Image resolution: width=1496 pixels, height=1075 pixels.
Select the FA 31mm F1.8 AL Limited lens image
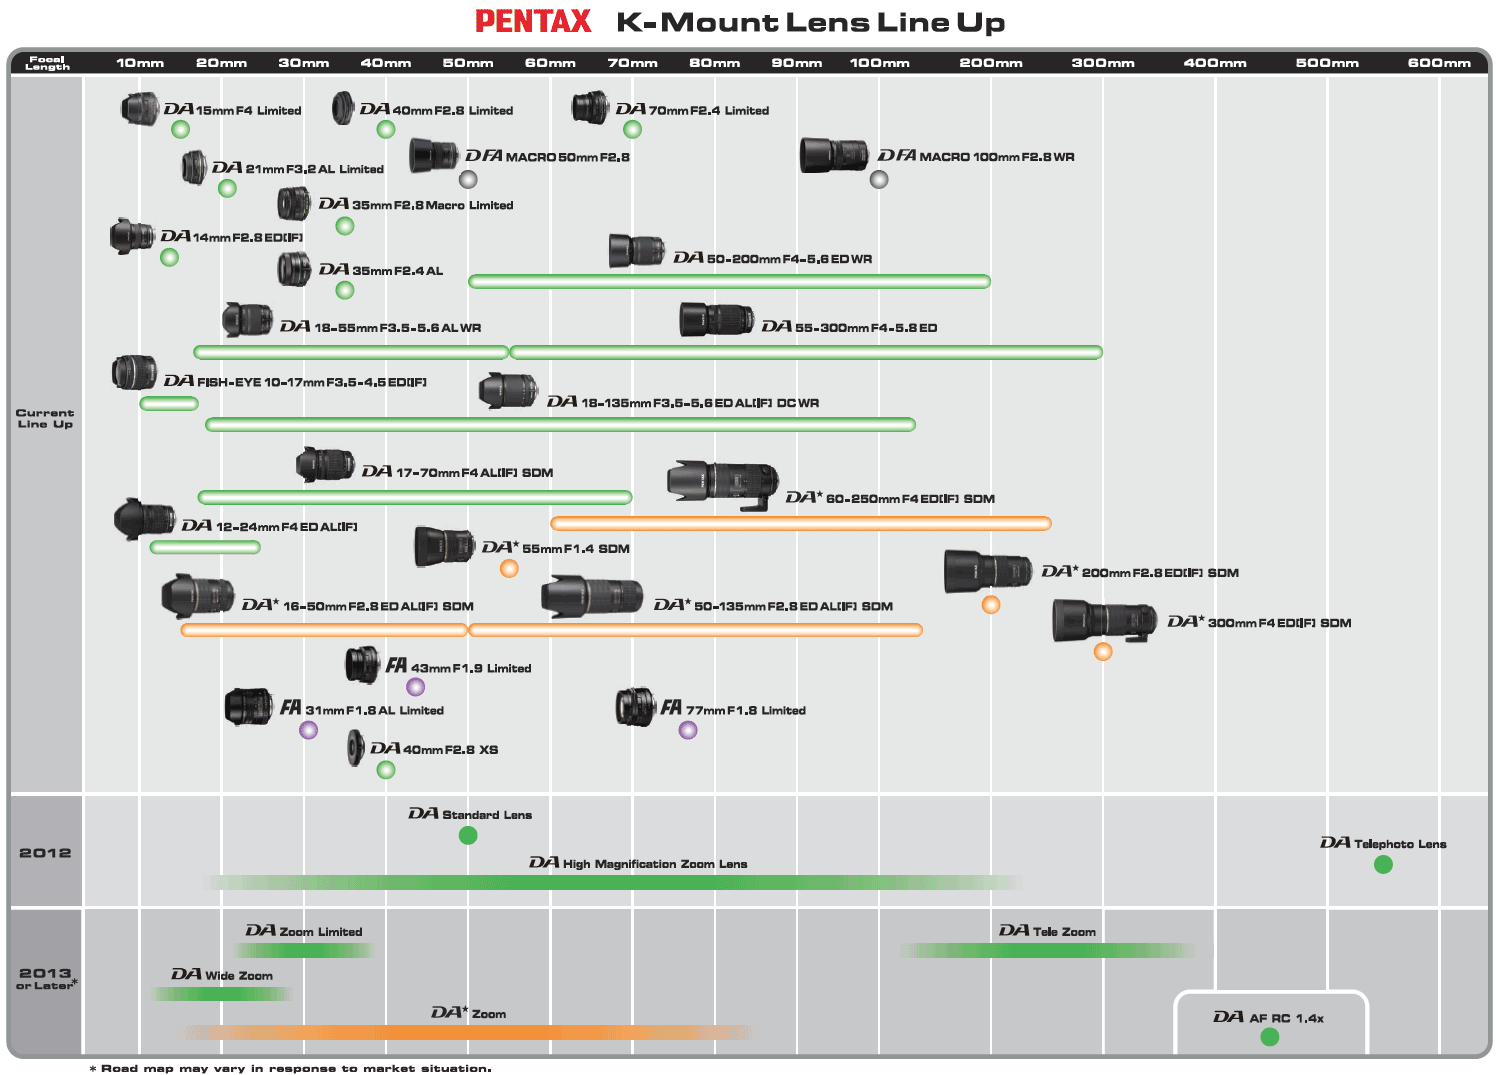pyautogui.click(x=249, y=706)
